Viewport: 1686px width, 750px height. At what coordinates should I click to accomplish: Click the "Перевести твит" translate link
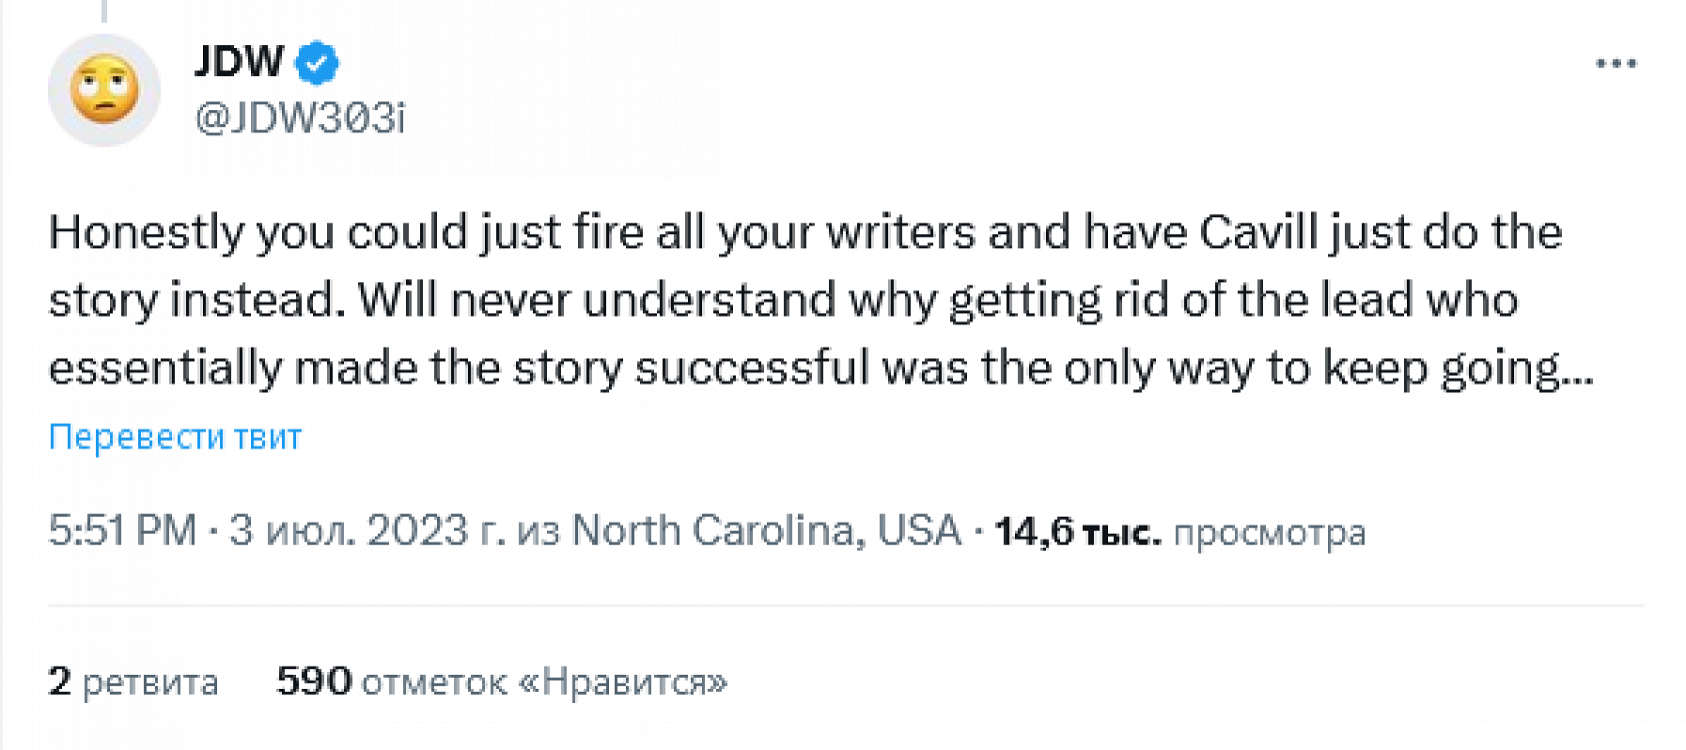coord(175,437)
